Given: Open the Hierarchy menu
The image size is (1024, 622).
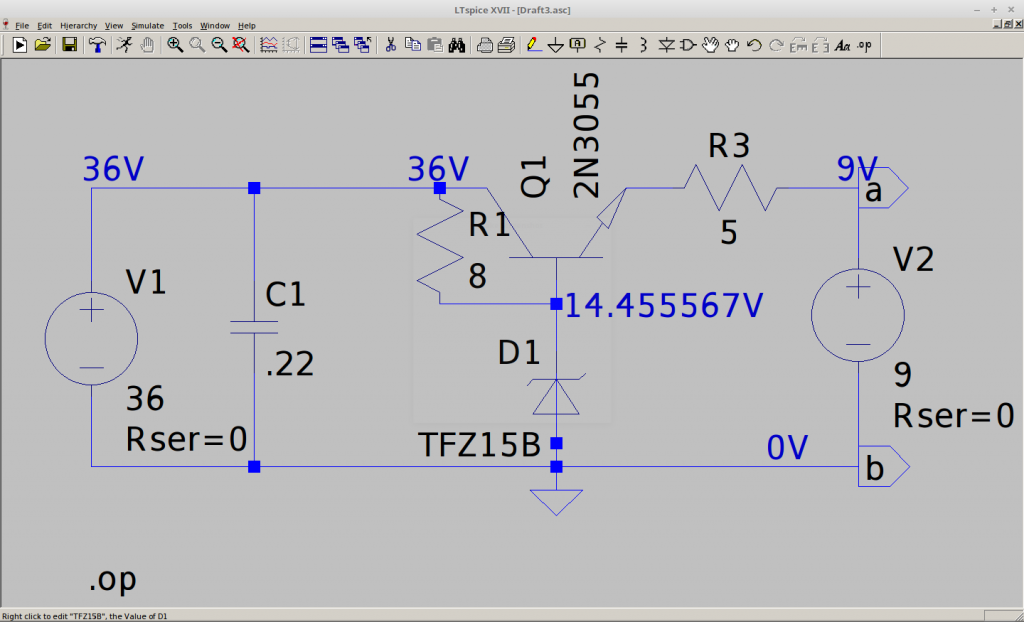Looking at the screenshot, I should pos(78,25).
